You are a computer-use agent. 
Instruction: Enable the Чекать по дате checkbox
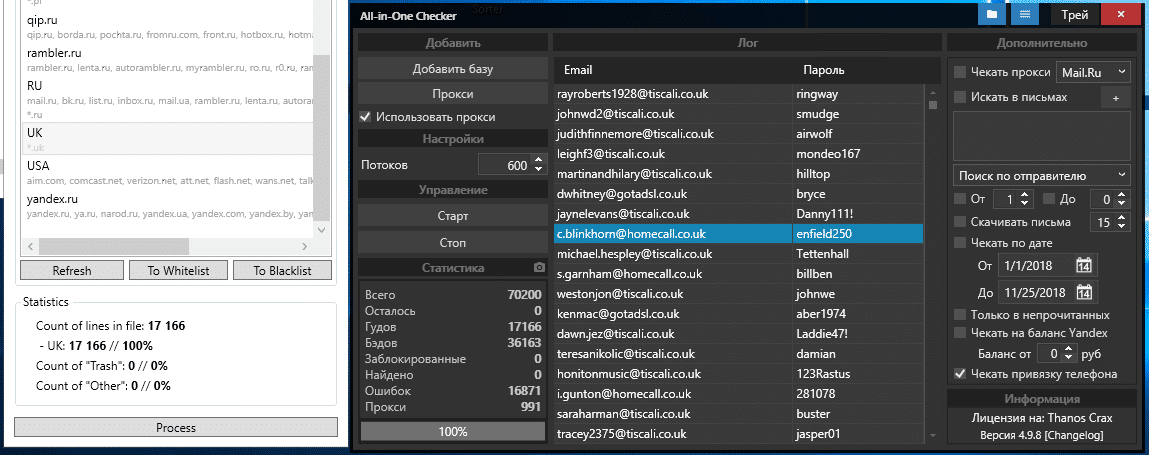[960, 243]
